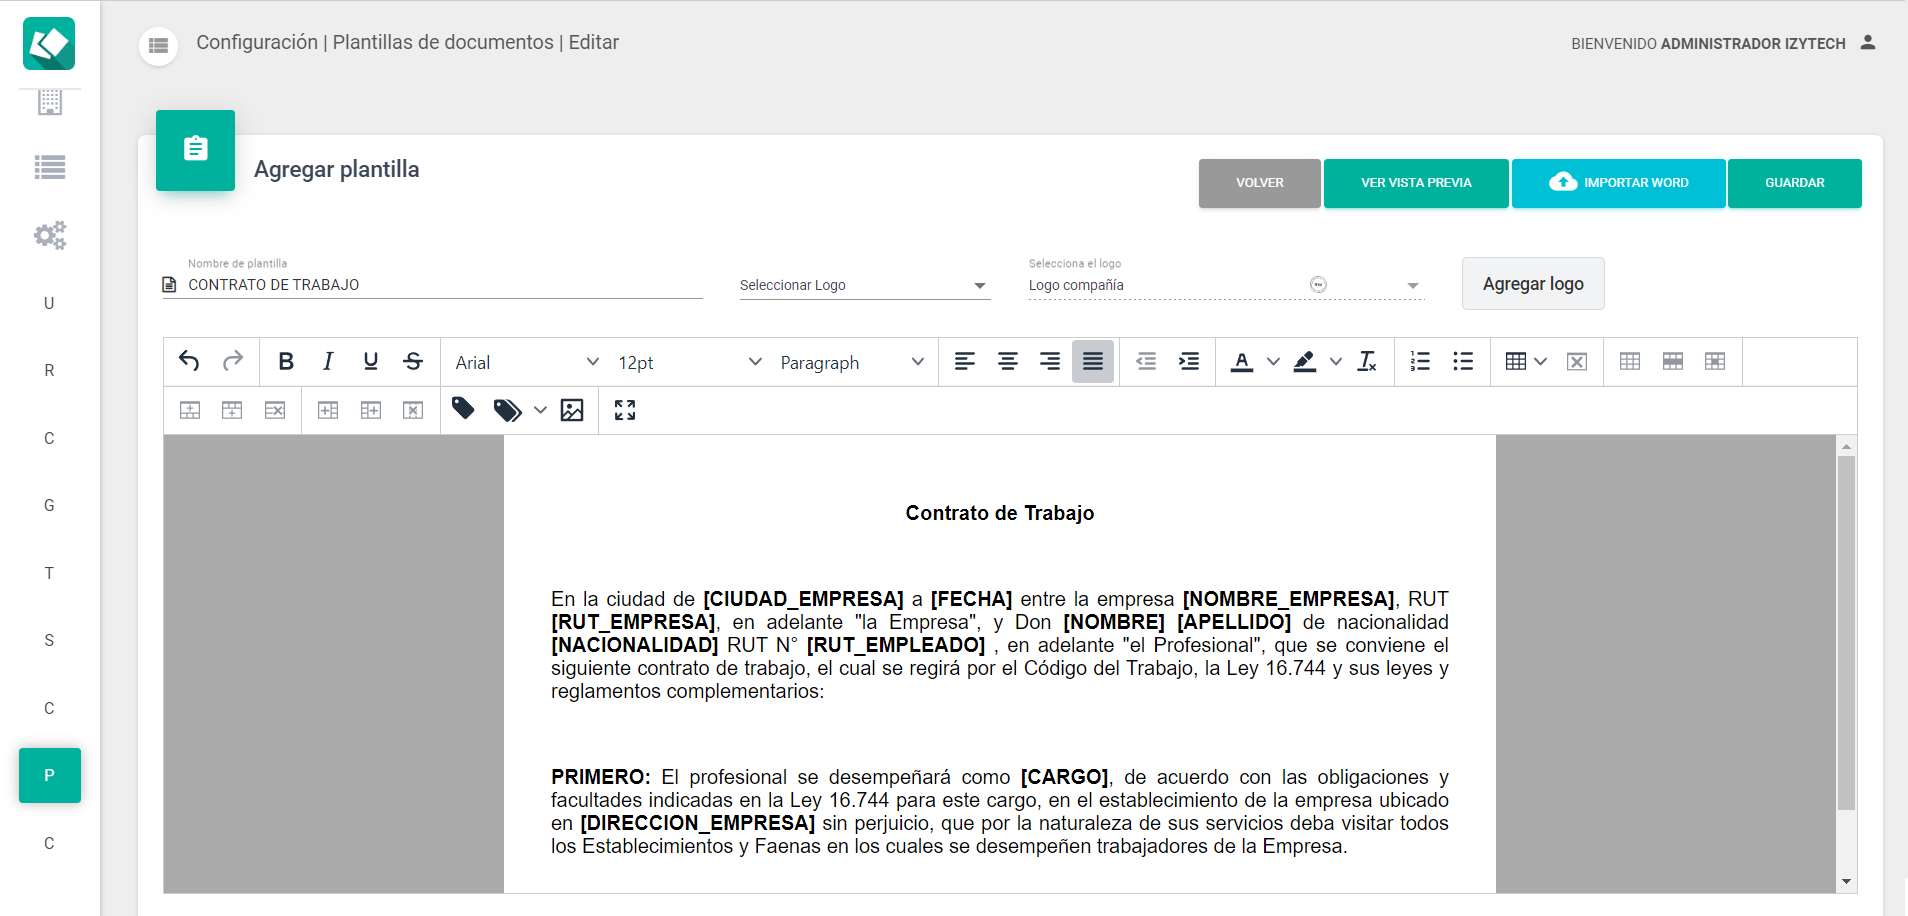Redo the last undone change
Viewport: 1908px width, 916px height.
(233, 361)
